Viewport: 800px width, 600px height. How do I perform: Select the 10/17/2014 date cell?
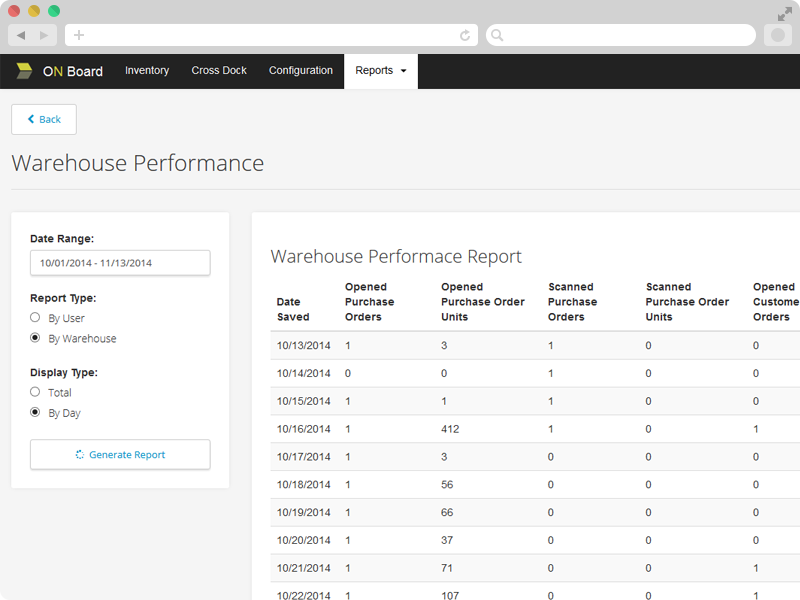coord(304,457)
